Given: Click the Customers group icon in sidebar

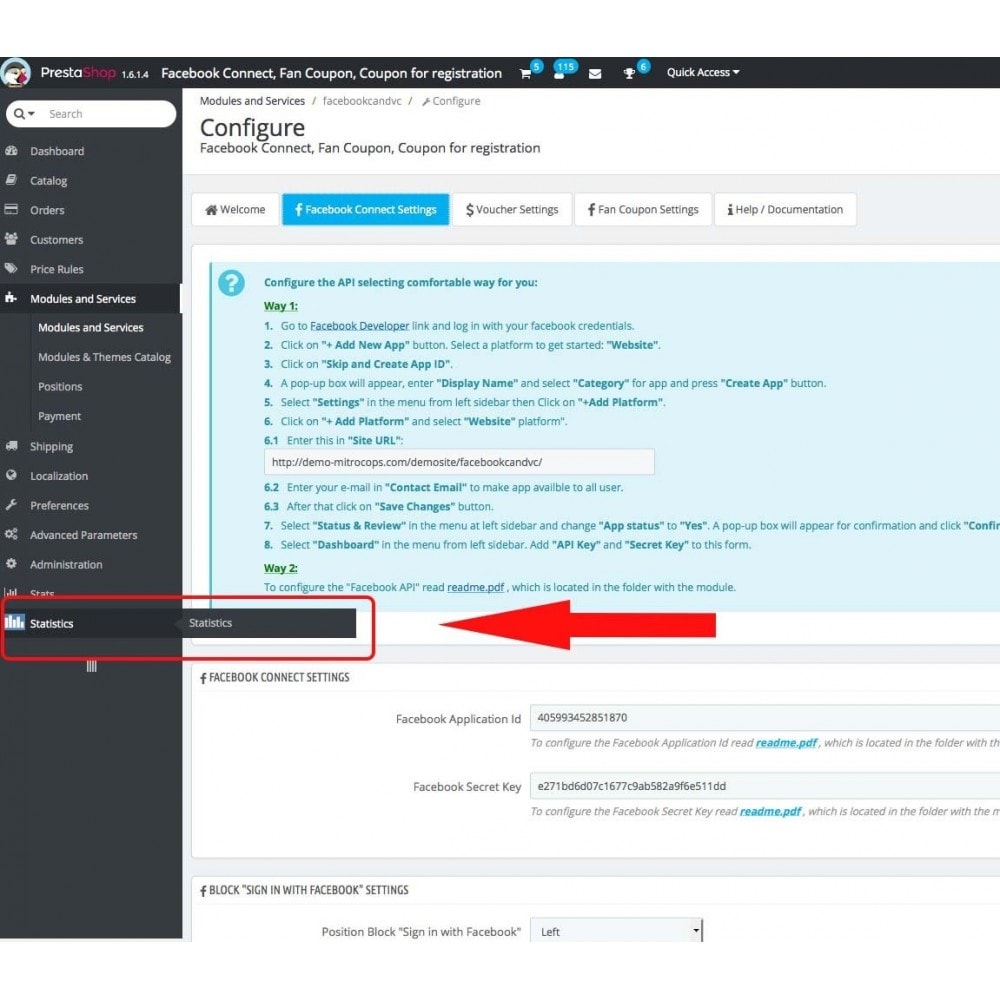Looking at the screenshot, I should tap(11, 239).
